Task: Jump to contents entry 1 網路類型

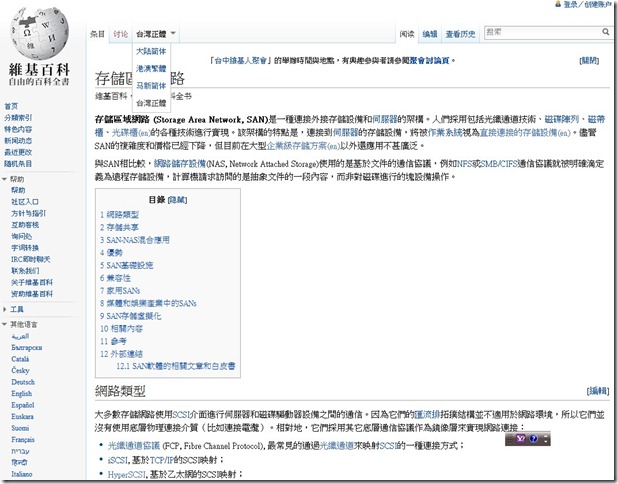Action: point(119,214)
